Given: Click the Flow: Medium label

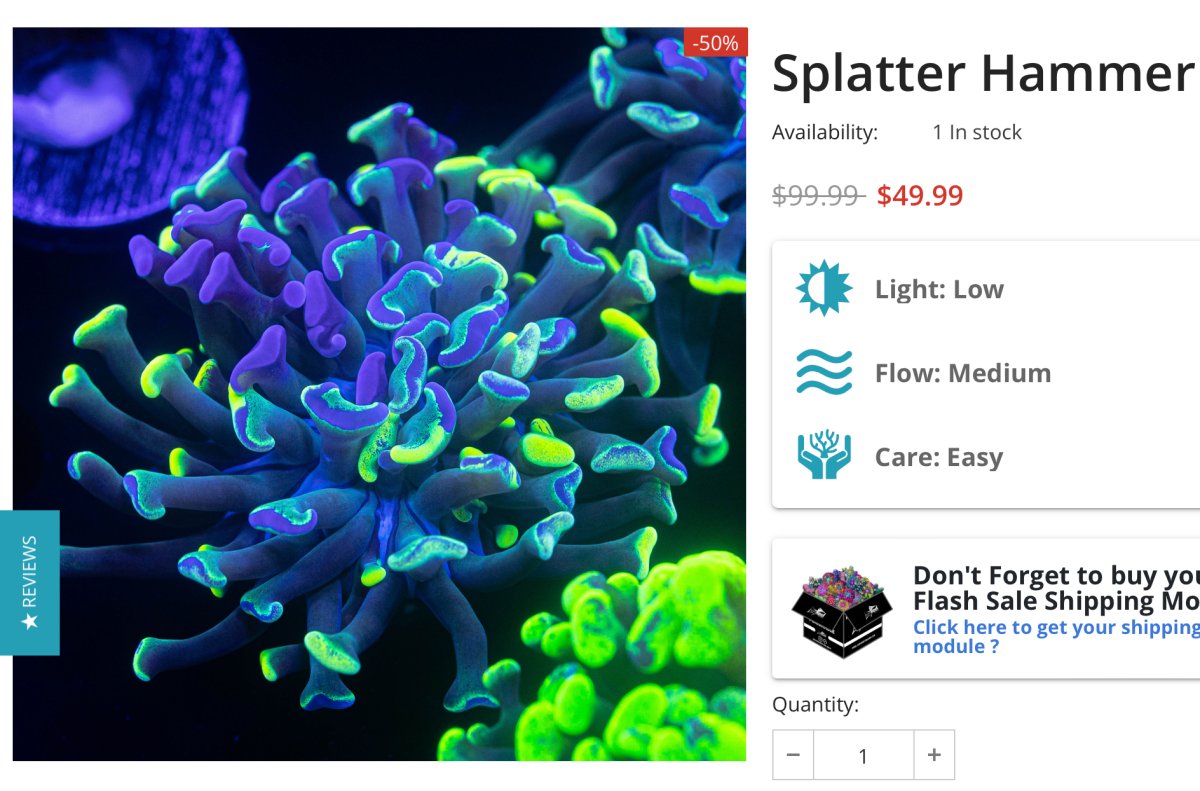Looking at the screenshot, I should (963, 373).
